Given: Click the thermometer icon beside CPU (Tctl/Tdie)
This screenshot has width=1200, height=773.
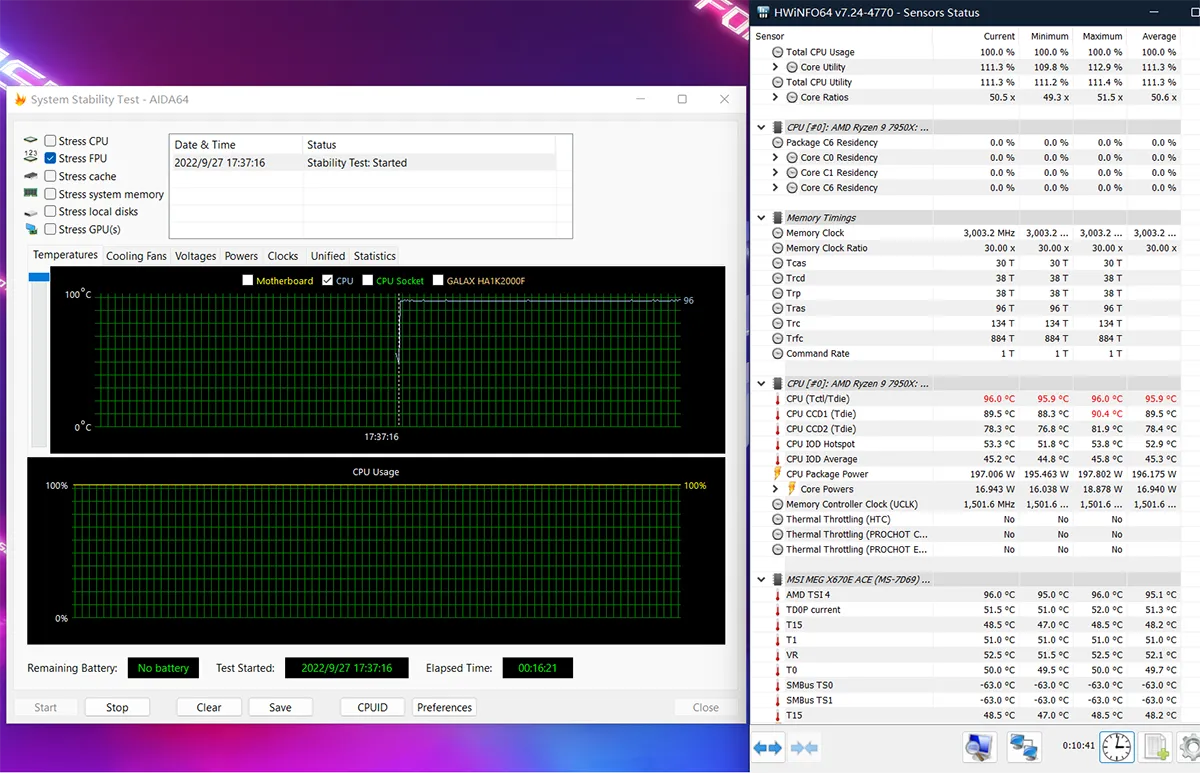Looking at the screenshot, I should point(777,399).
